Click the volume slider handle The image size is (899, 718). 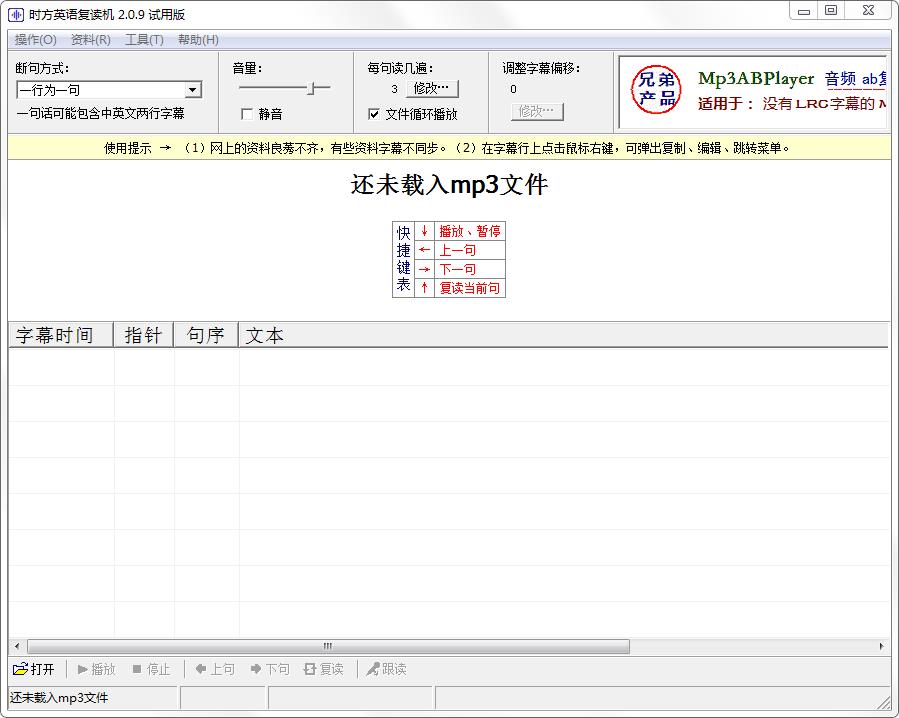pyautogui.click(x=312, y=89)
